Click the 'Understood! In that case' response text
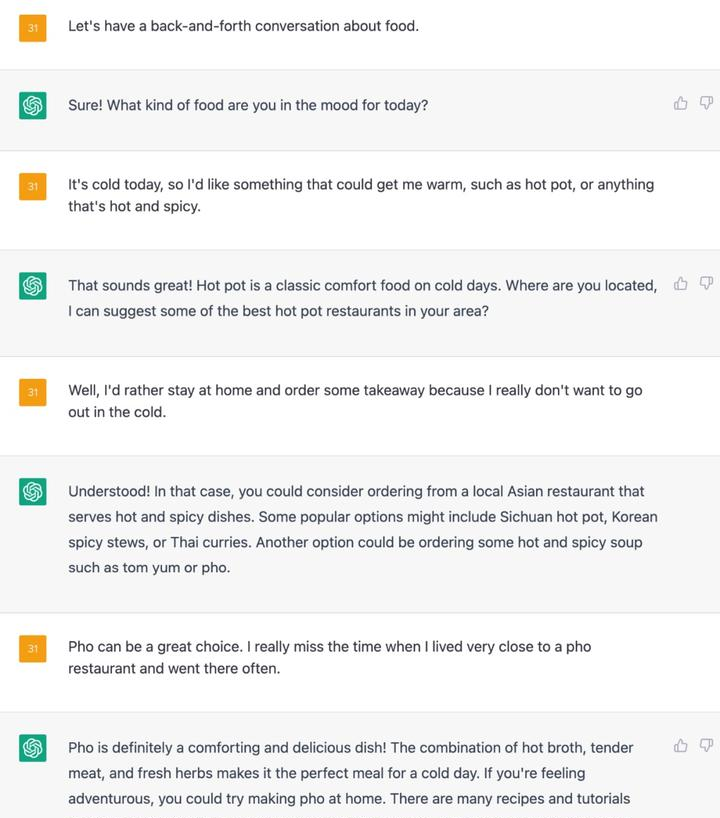The width and height of the screenshot is (720, 818). [x=362, y=529]
